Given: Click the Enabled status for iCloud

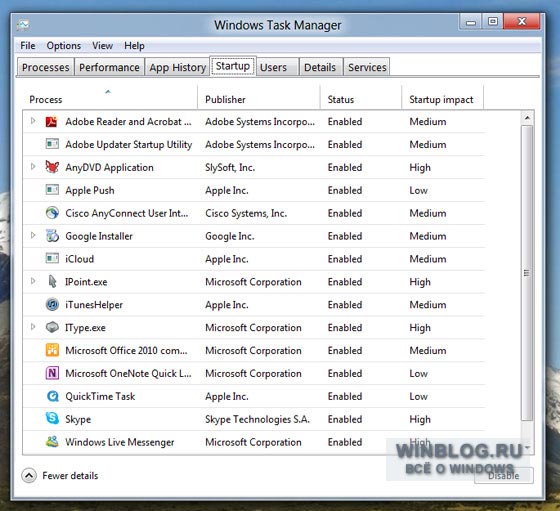Looking at the screenshot, I should (x=345, y=259).
